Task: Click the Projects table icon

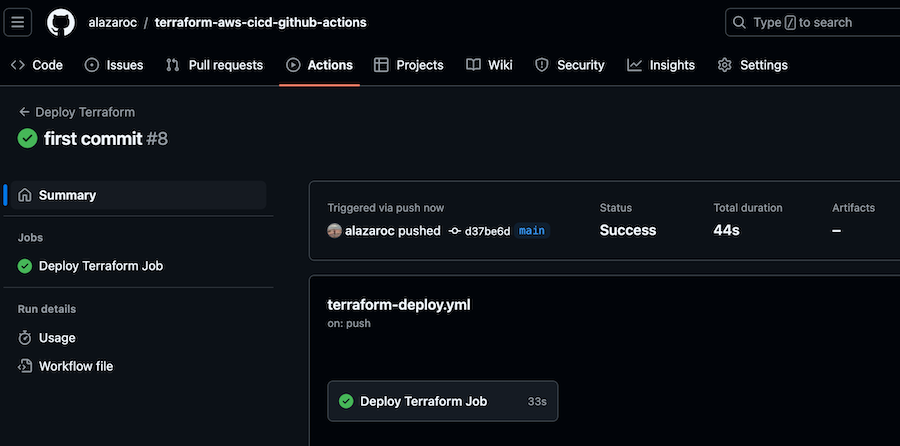Action: pyautogui.click(x=381, y=65)
